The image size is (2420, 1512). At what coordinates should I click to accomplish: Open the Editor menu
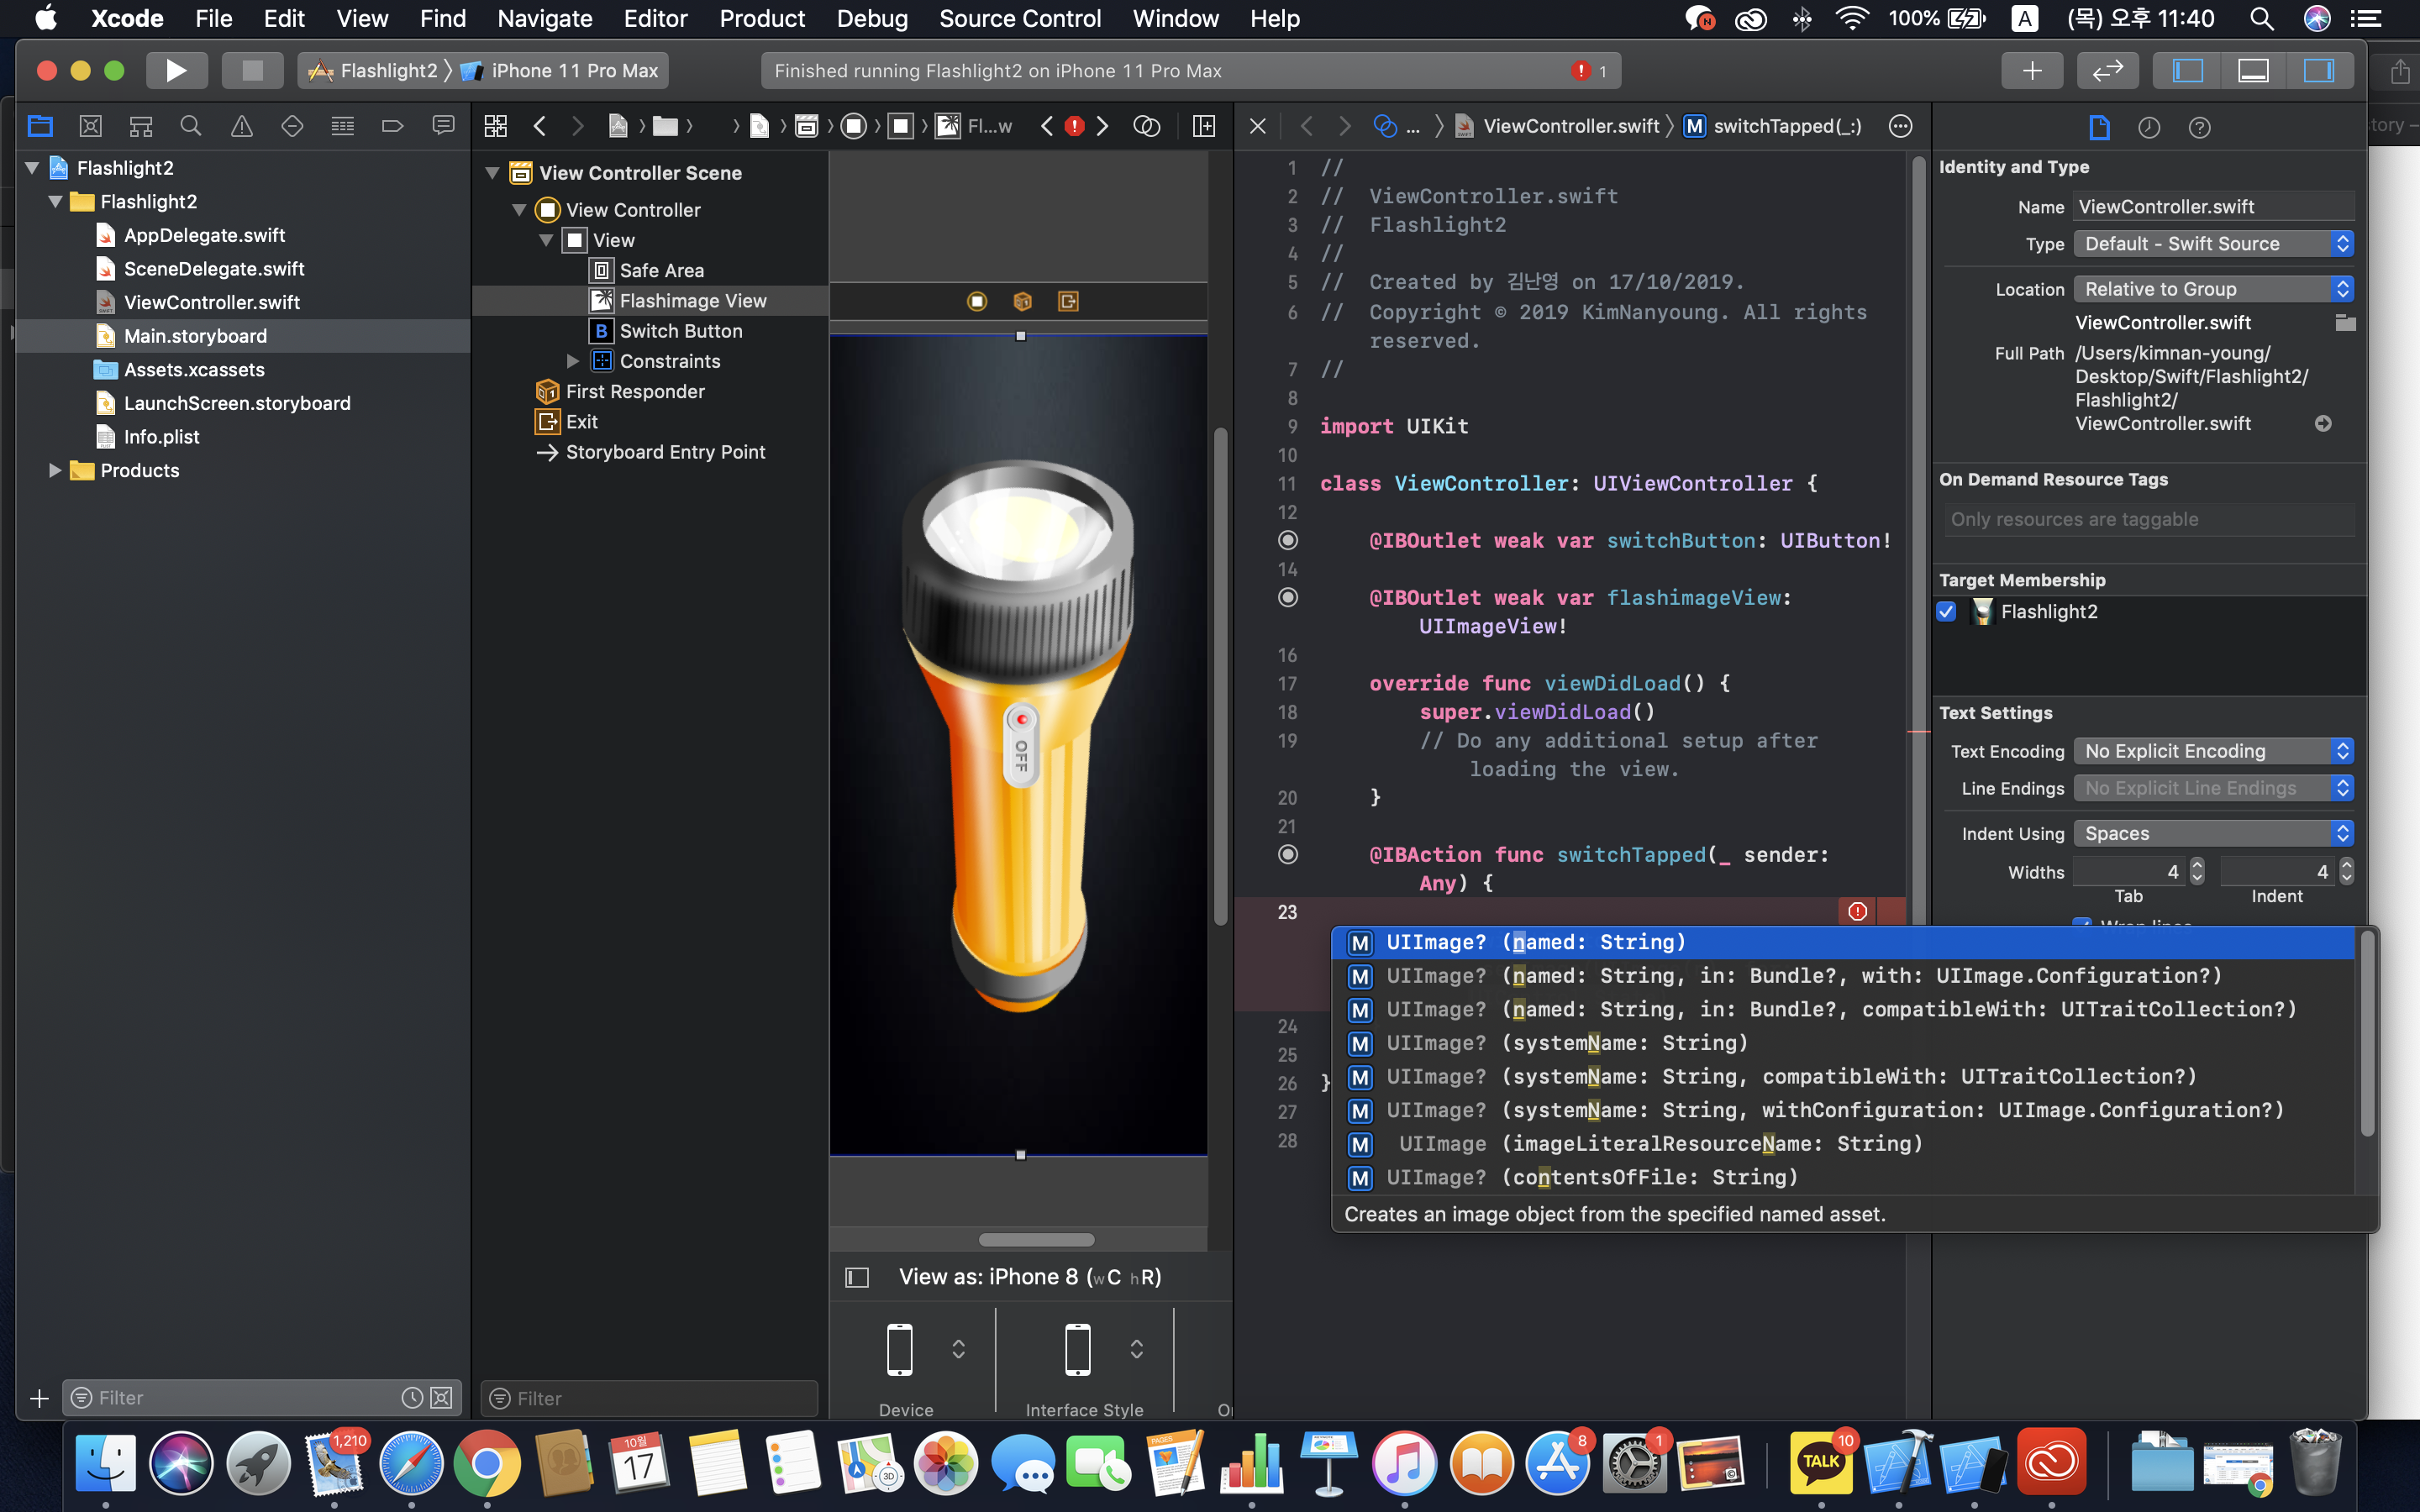pos(655,18)
